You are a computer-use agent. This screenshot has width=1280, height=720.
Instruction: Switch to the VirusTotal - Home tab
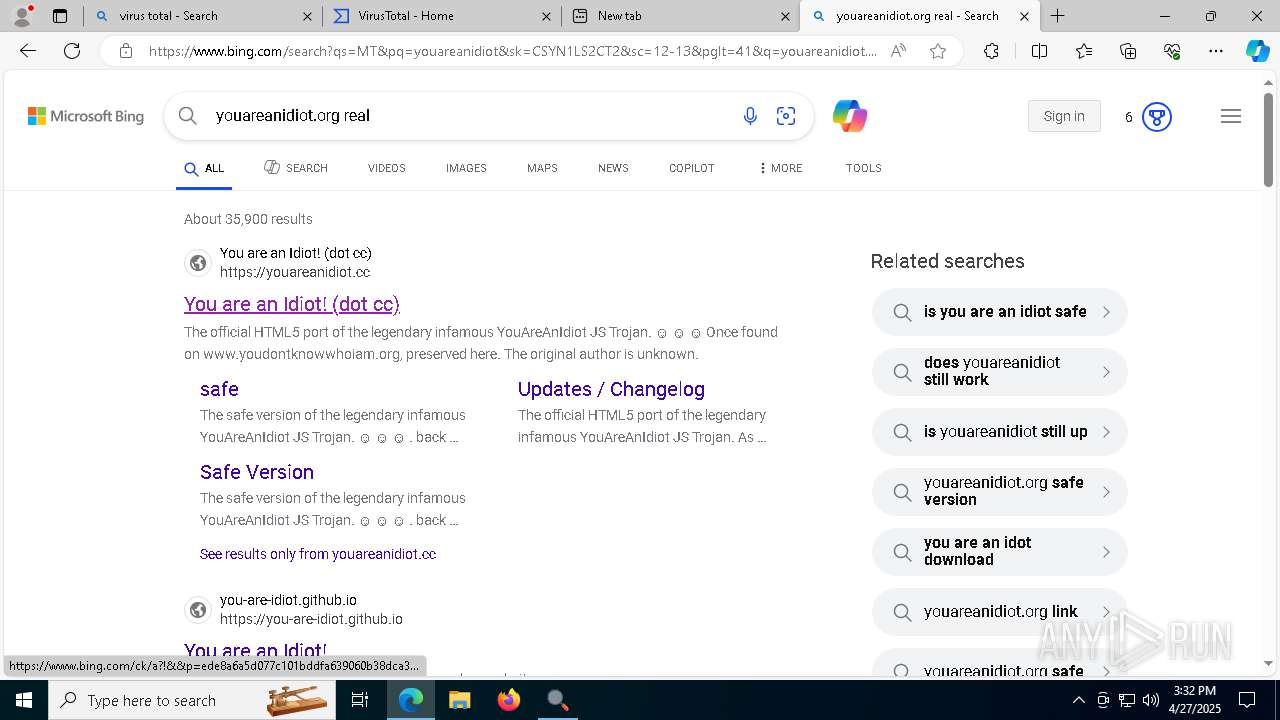click(442, 16)
